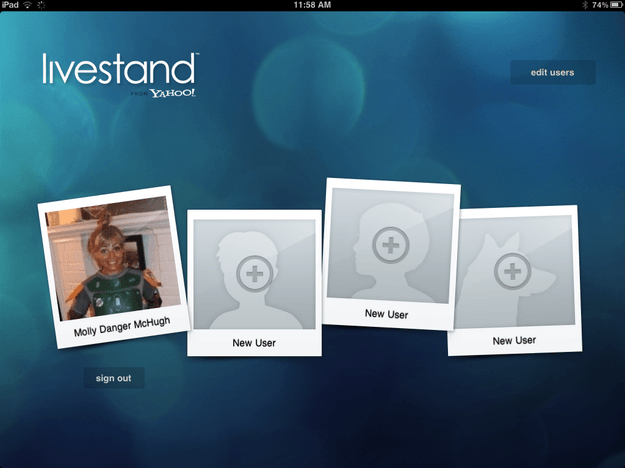This screenshot has height=468, width=625.
Task: Tap the livestand logo
Action: [120, 69]
